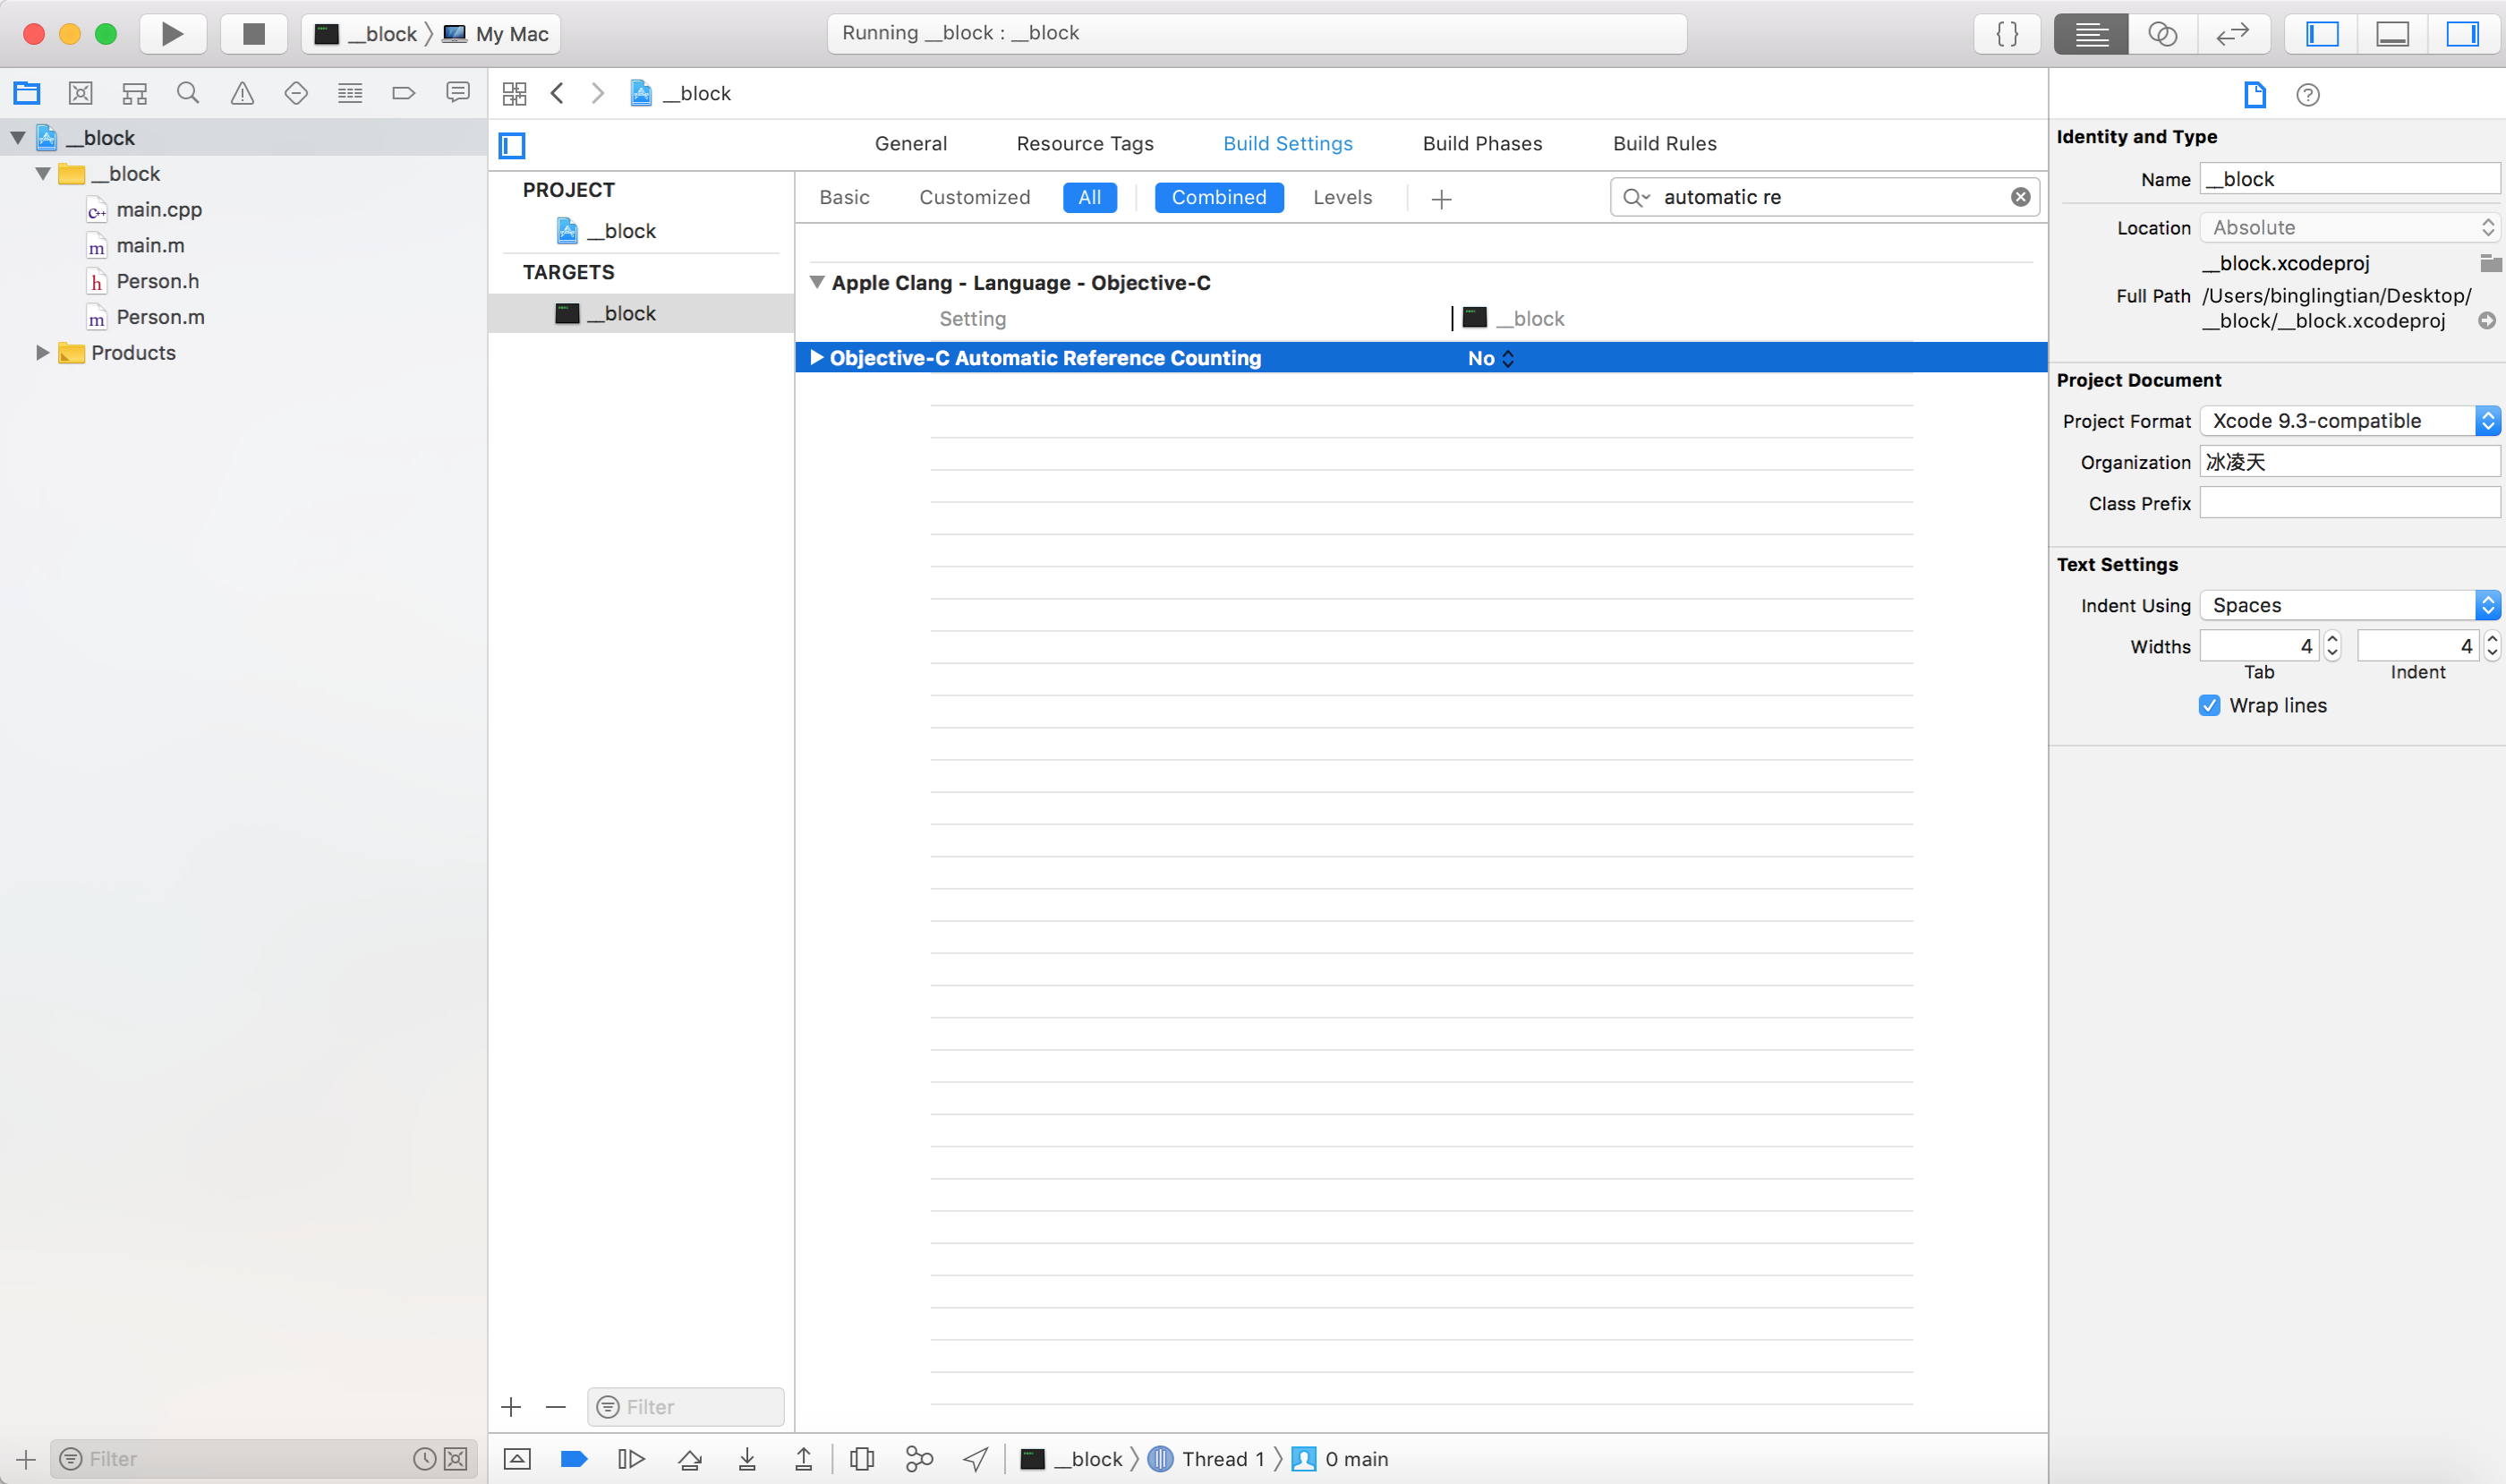The width and height of the screenshot is (2506, 1484).
Task: Click the Indent width stepper
Action: (2492, 646)
